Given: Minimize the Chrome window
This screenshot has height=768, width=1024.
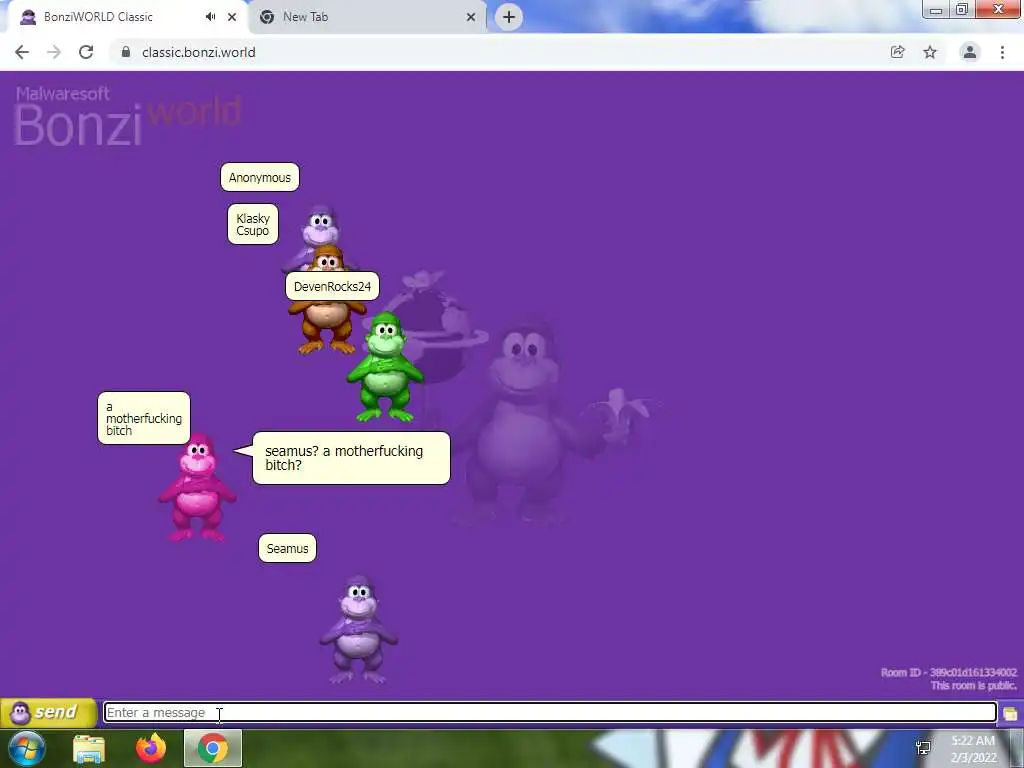Looking at the screenshot, I should pyautogui.click(x=936, y=9).
